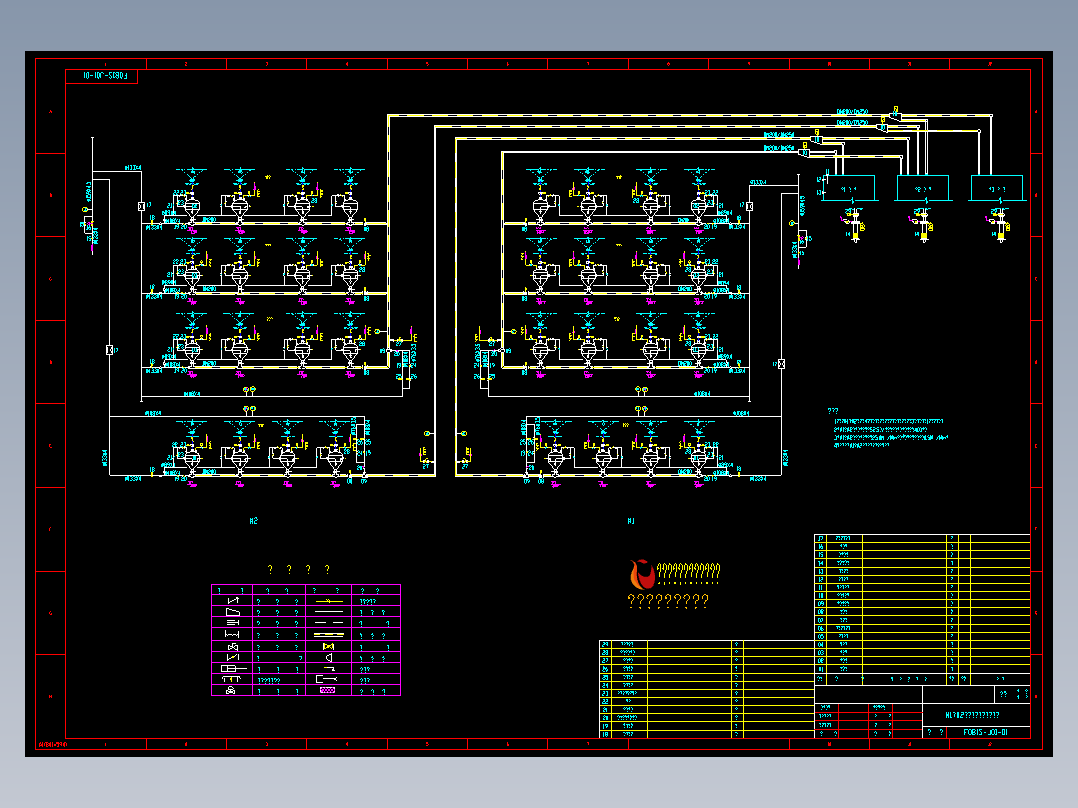
Task: Select drawing number F0BIS-J00-01 in title block
Action: 985,732
